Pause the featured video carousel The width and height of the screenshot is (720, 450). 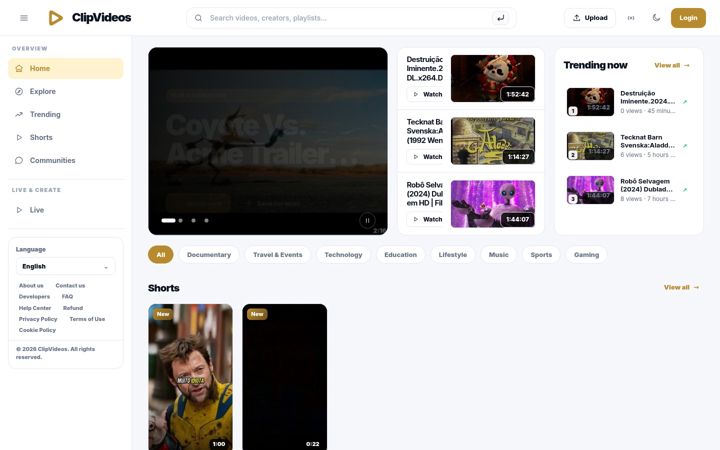pos(367,220)
